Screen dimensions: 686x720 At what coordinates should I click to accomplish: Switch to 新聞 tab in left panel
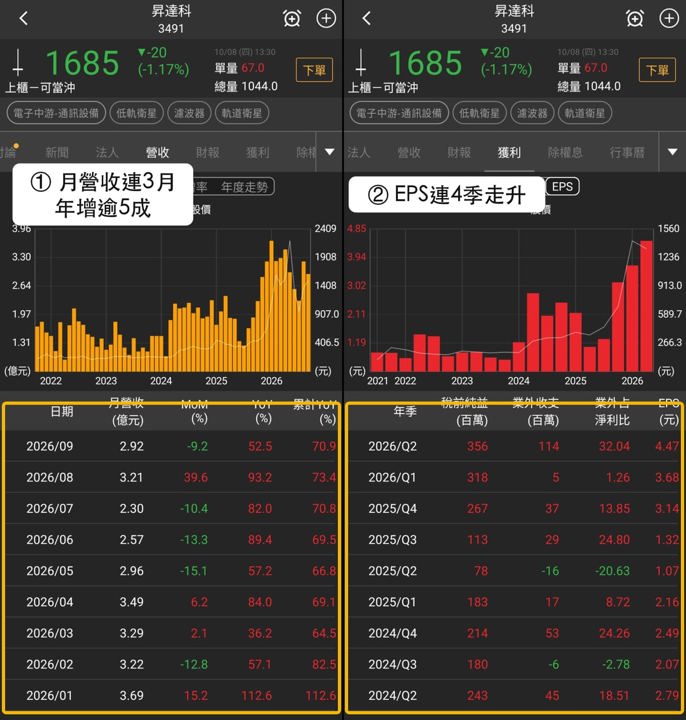pos(57,152)
